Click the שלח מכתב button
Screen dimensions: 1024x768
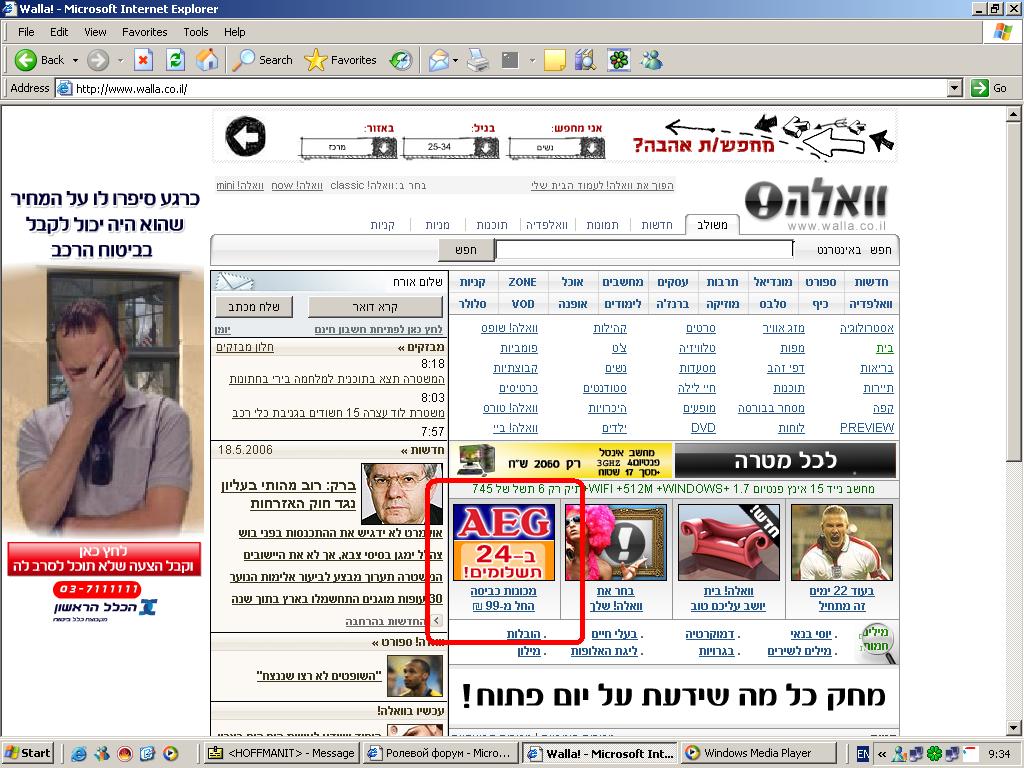pyautogui.click(x=253, y=306)
